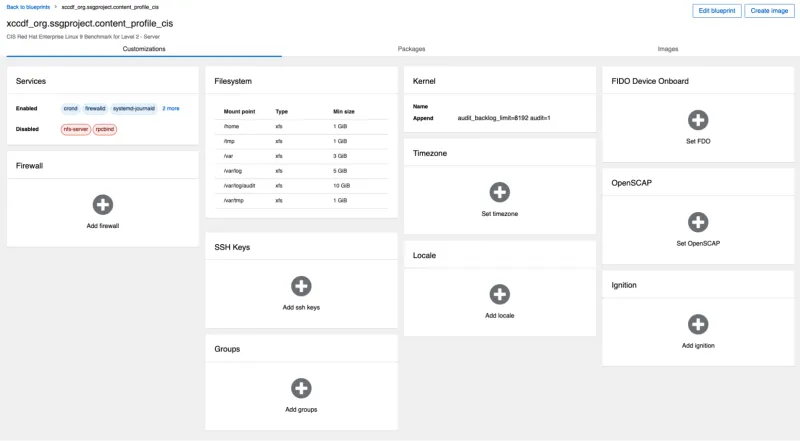This screenshot has height=441, width=800.
Task: Click the breadcrumb xccdf_org.ssgproject.content_profile_cis entry
Action: 110,7
